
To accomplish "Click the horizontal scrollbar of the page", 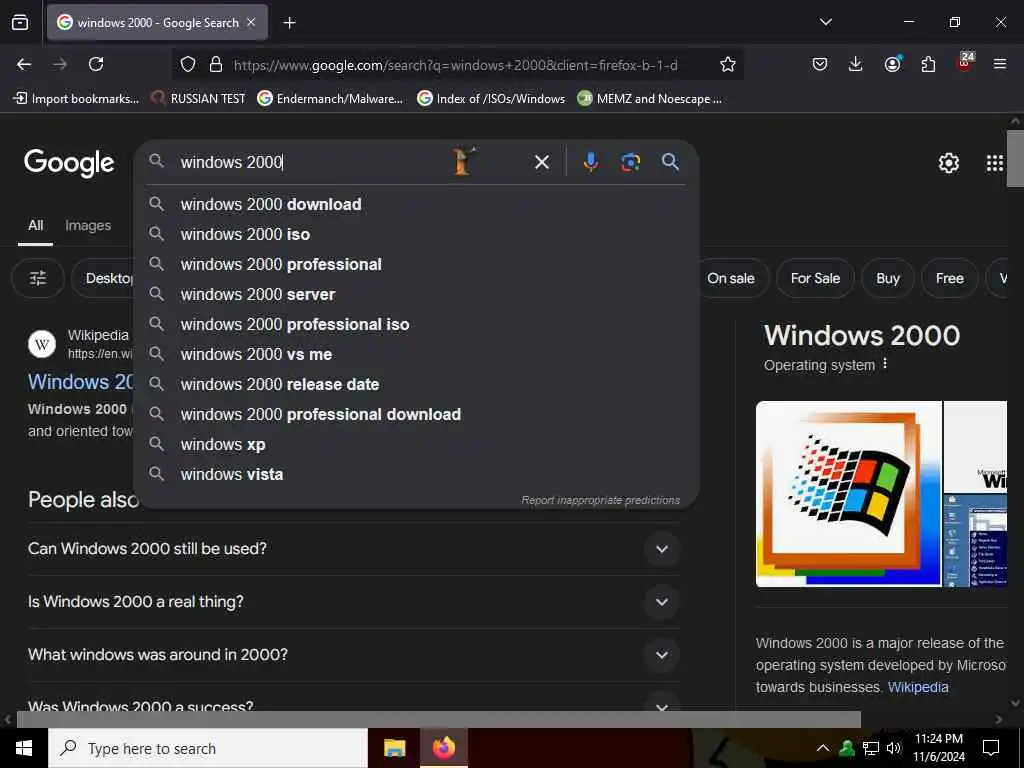I will [x=438, y=719].
